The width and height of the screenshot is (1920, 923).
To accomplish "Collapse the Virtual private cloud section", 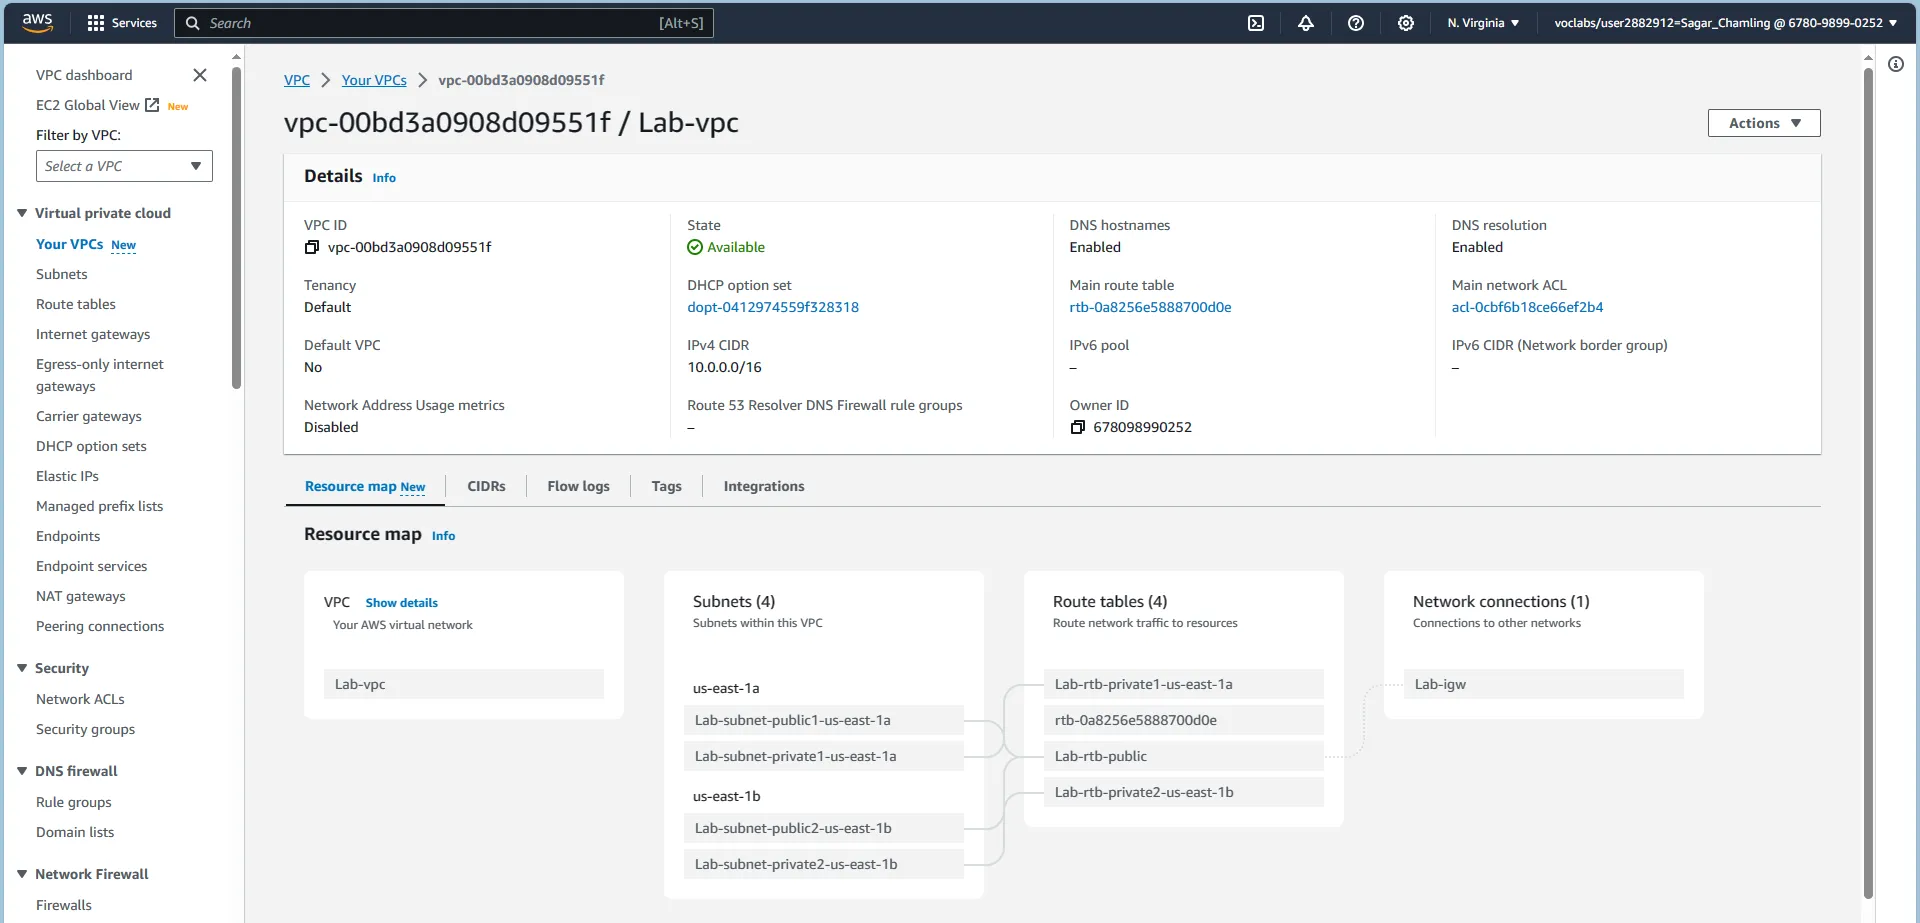I will [x=22, y=213].
